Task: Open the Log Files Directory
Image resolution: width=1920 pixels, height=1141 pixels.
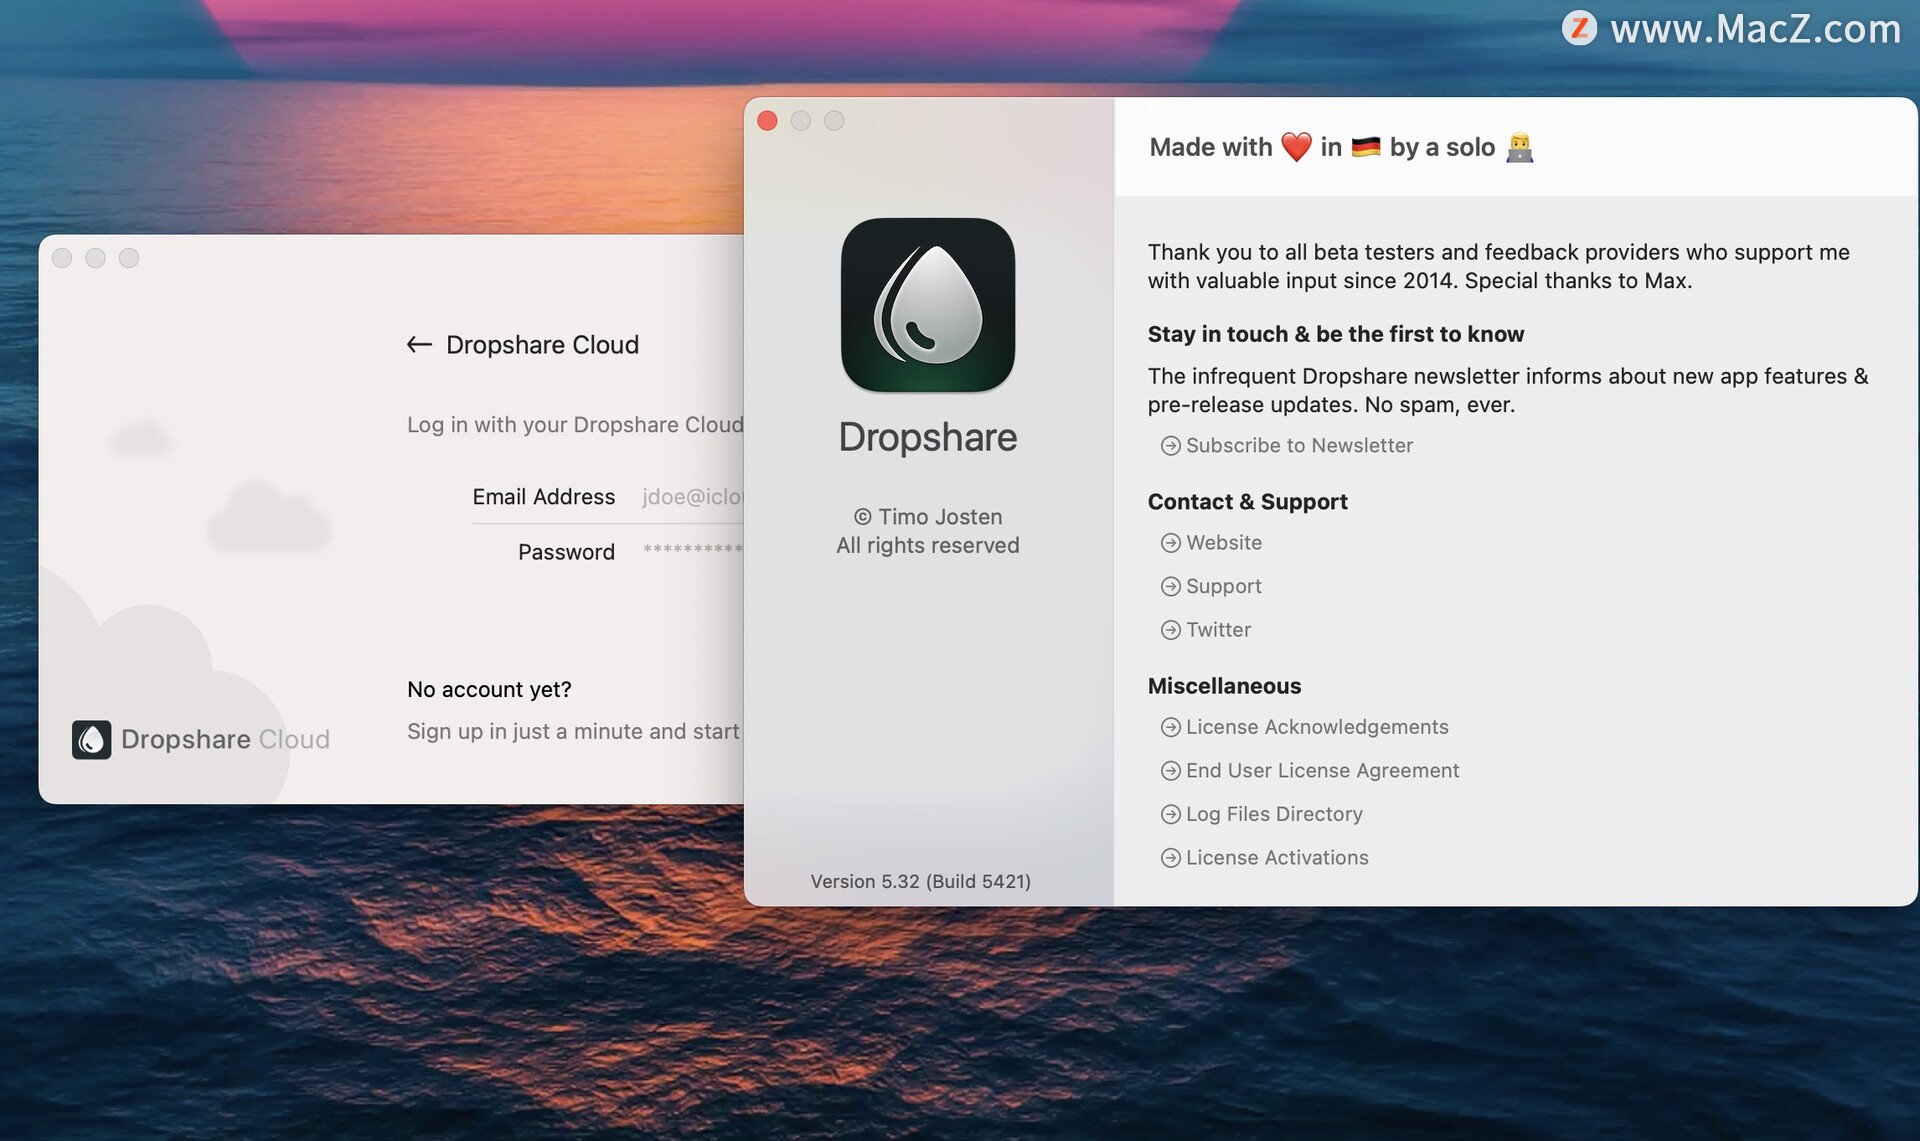Action: (1273, 814)
